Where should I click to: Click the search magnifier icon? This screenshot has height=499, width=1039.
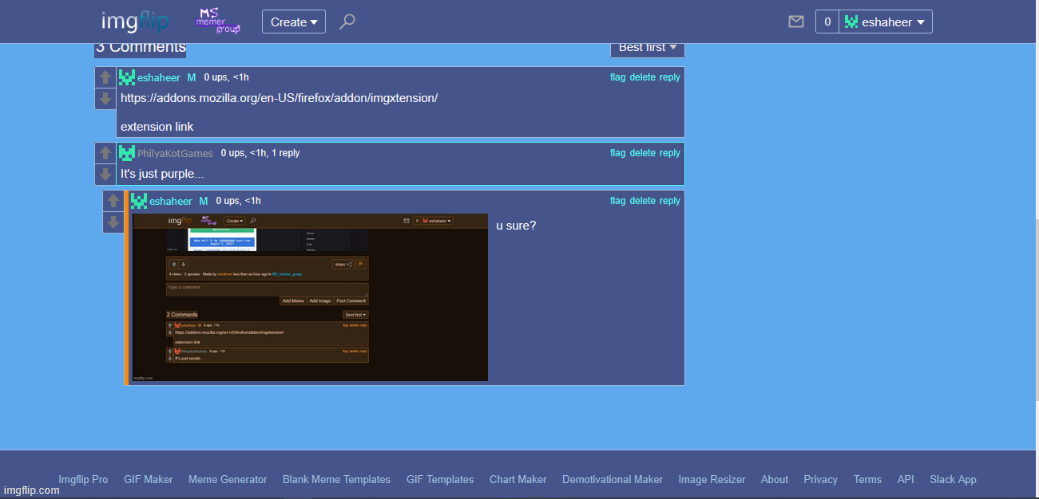(347, 21)
